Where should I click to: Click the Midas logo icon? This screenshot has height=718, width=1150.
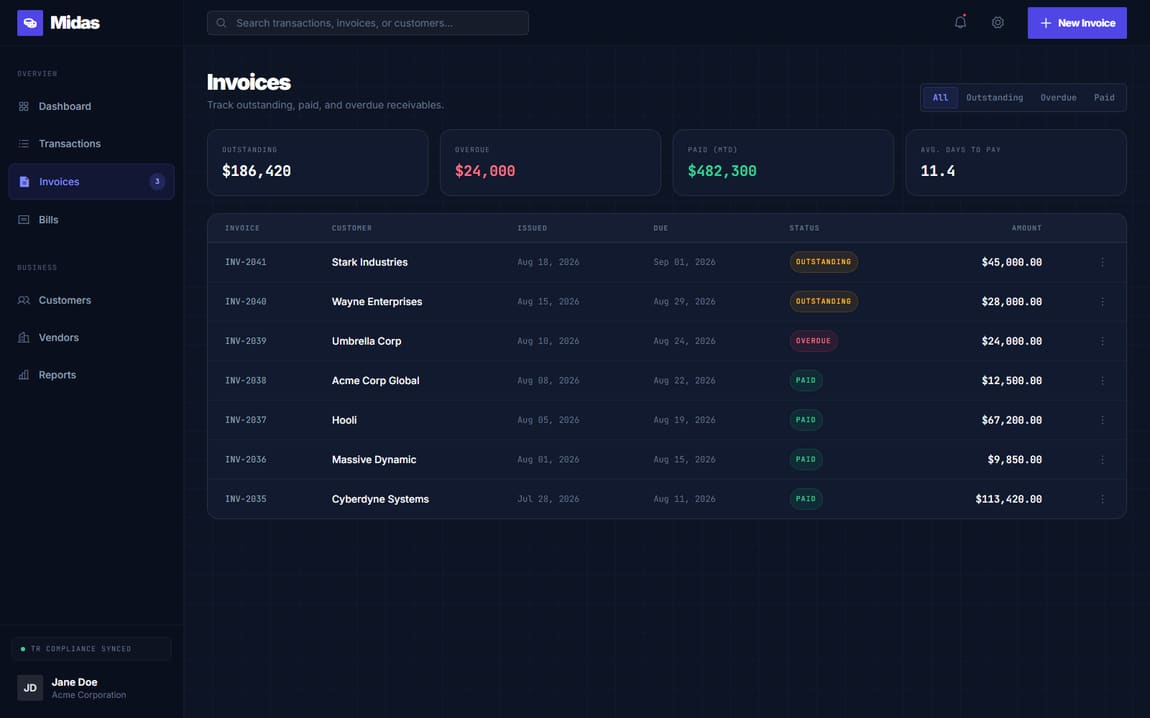click(x=30, y=23)
